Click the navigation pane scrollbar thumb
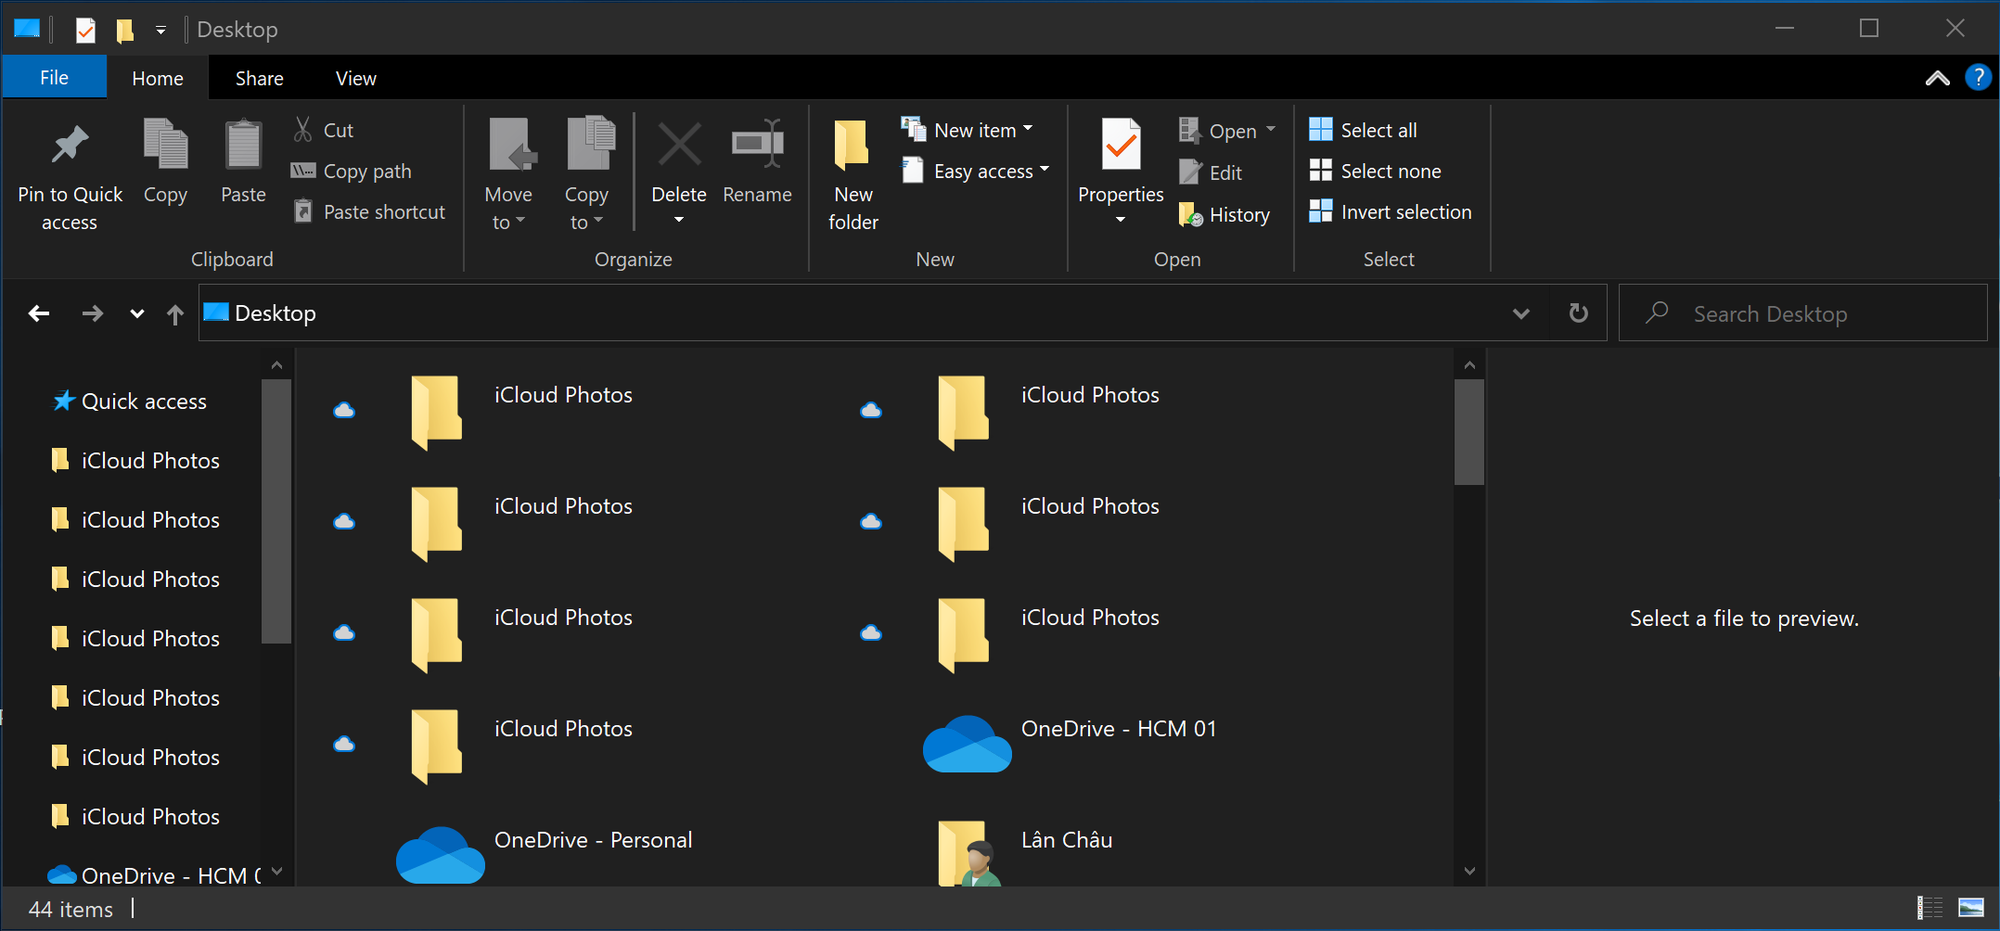2000x931 pixels. 276,511
